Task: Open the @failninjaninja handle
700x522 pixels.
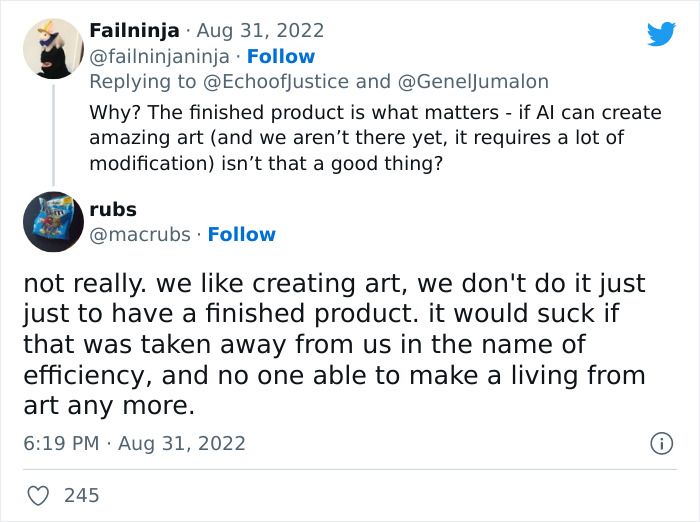Action: click(x=160, y=56)
